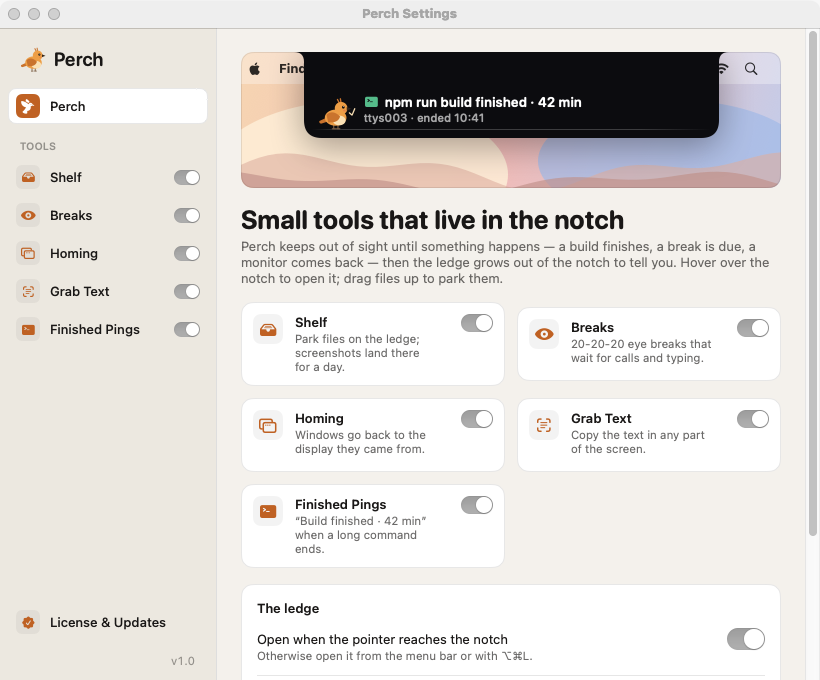The image size is (820, 680).
Task: Toggle 'Open when the pointer reaches the notch'
Action: pyautogui.click(x=746, y=639)
